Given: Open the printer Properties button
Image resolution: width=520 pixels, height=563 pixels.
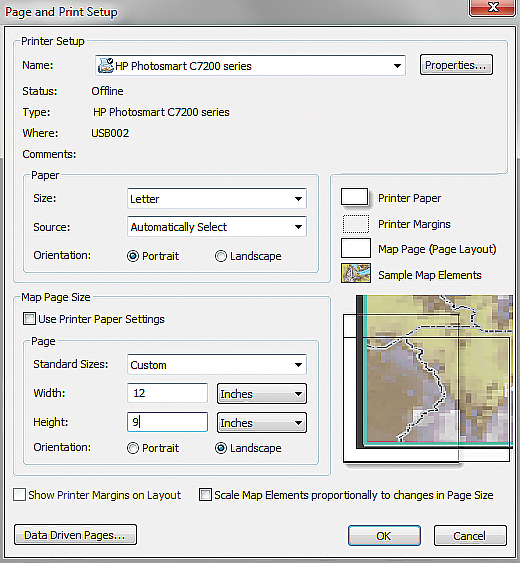Looking at the screenshot, I should pos(456,65).
